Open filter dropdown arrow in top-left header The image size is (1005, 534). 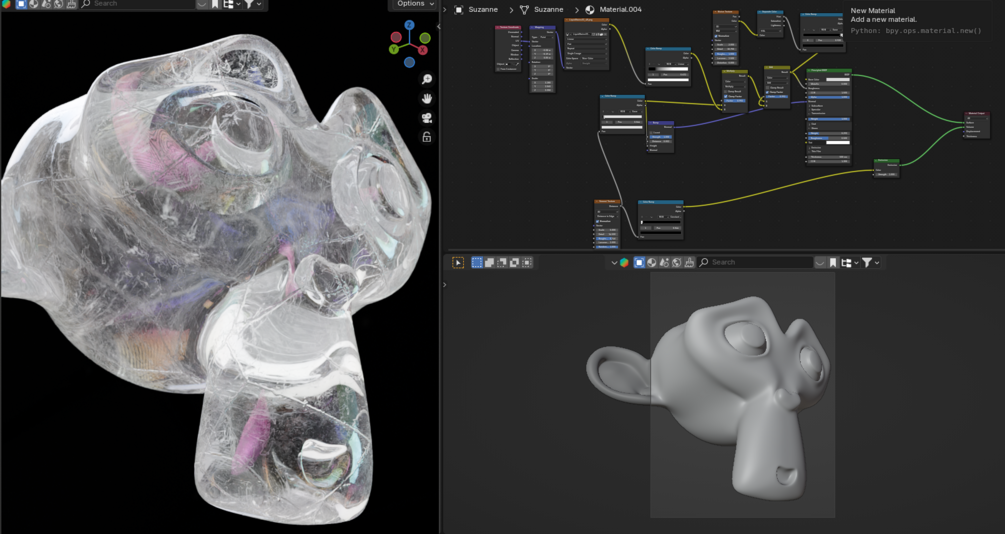click(x=259, y=4)
